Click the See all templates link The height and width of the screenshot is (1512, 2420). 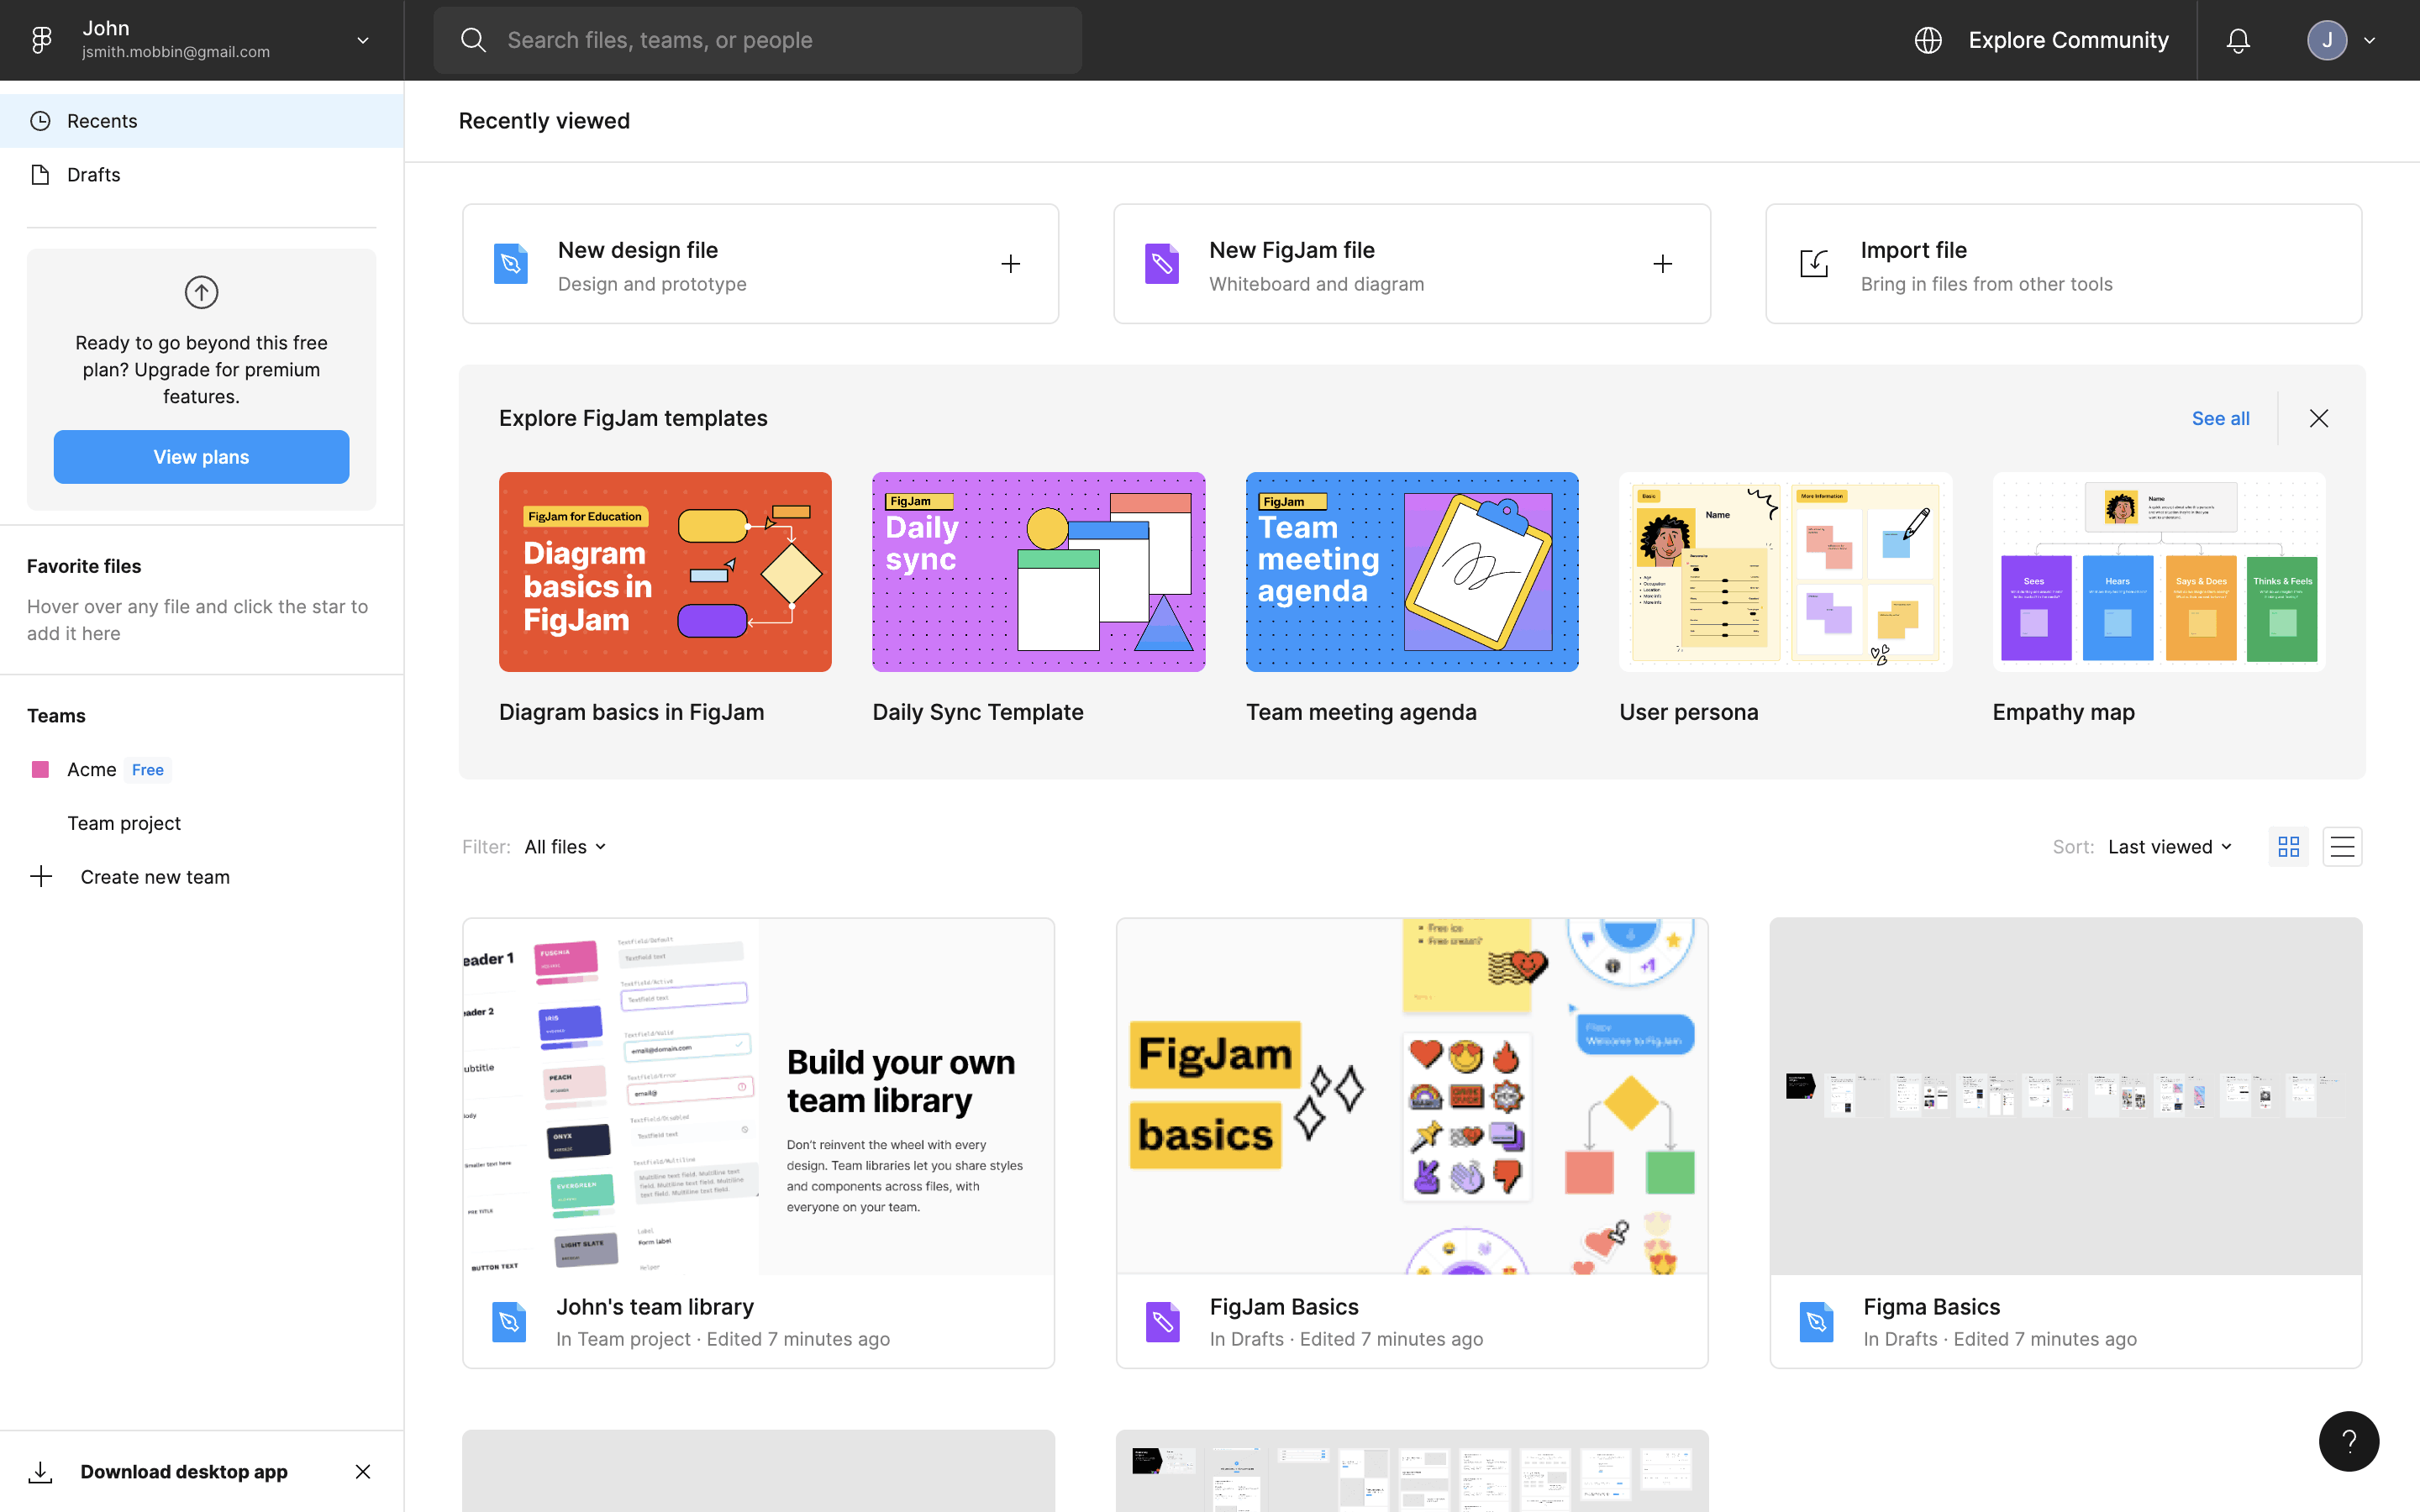click(2220, 418)
